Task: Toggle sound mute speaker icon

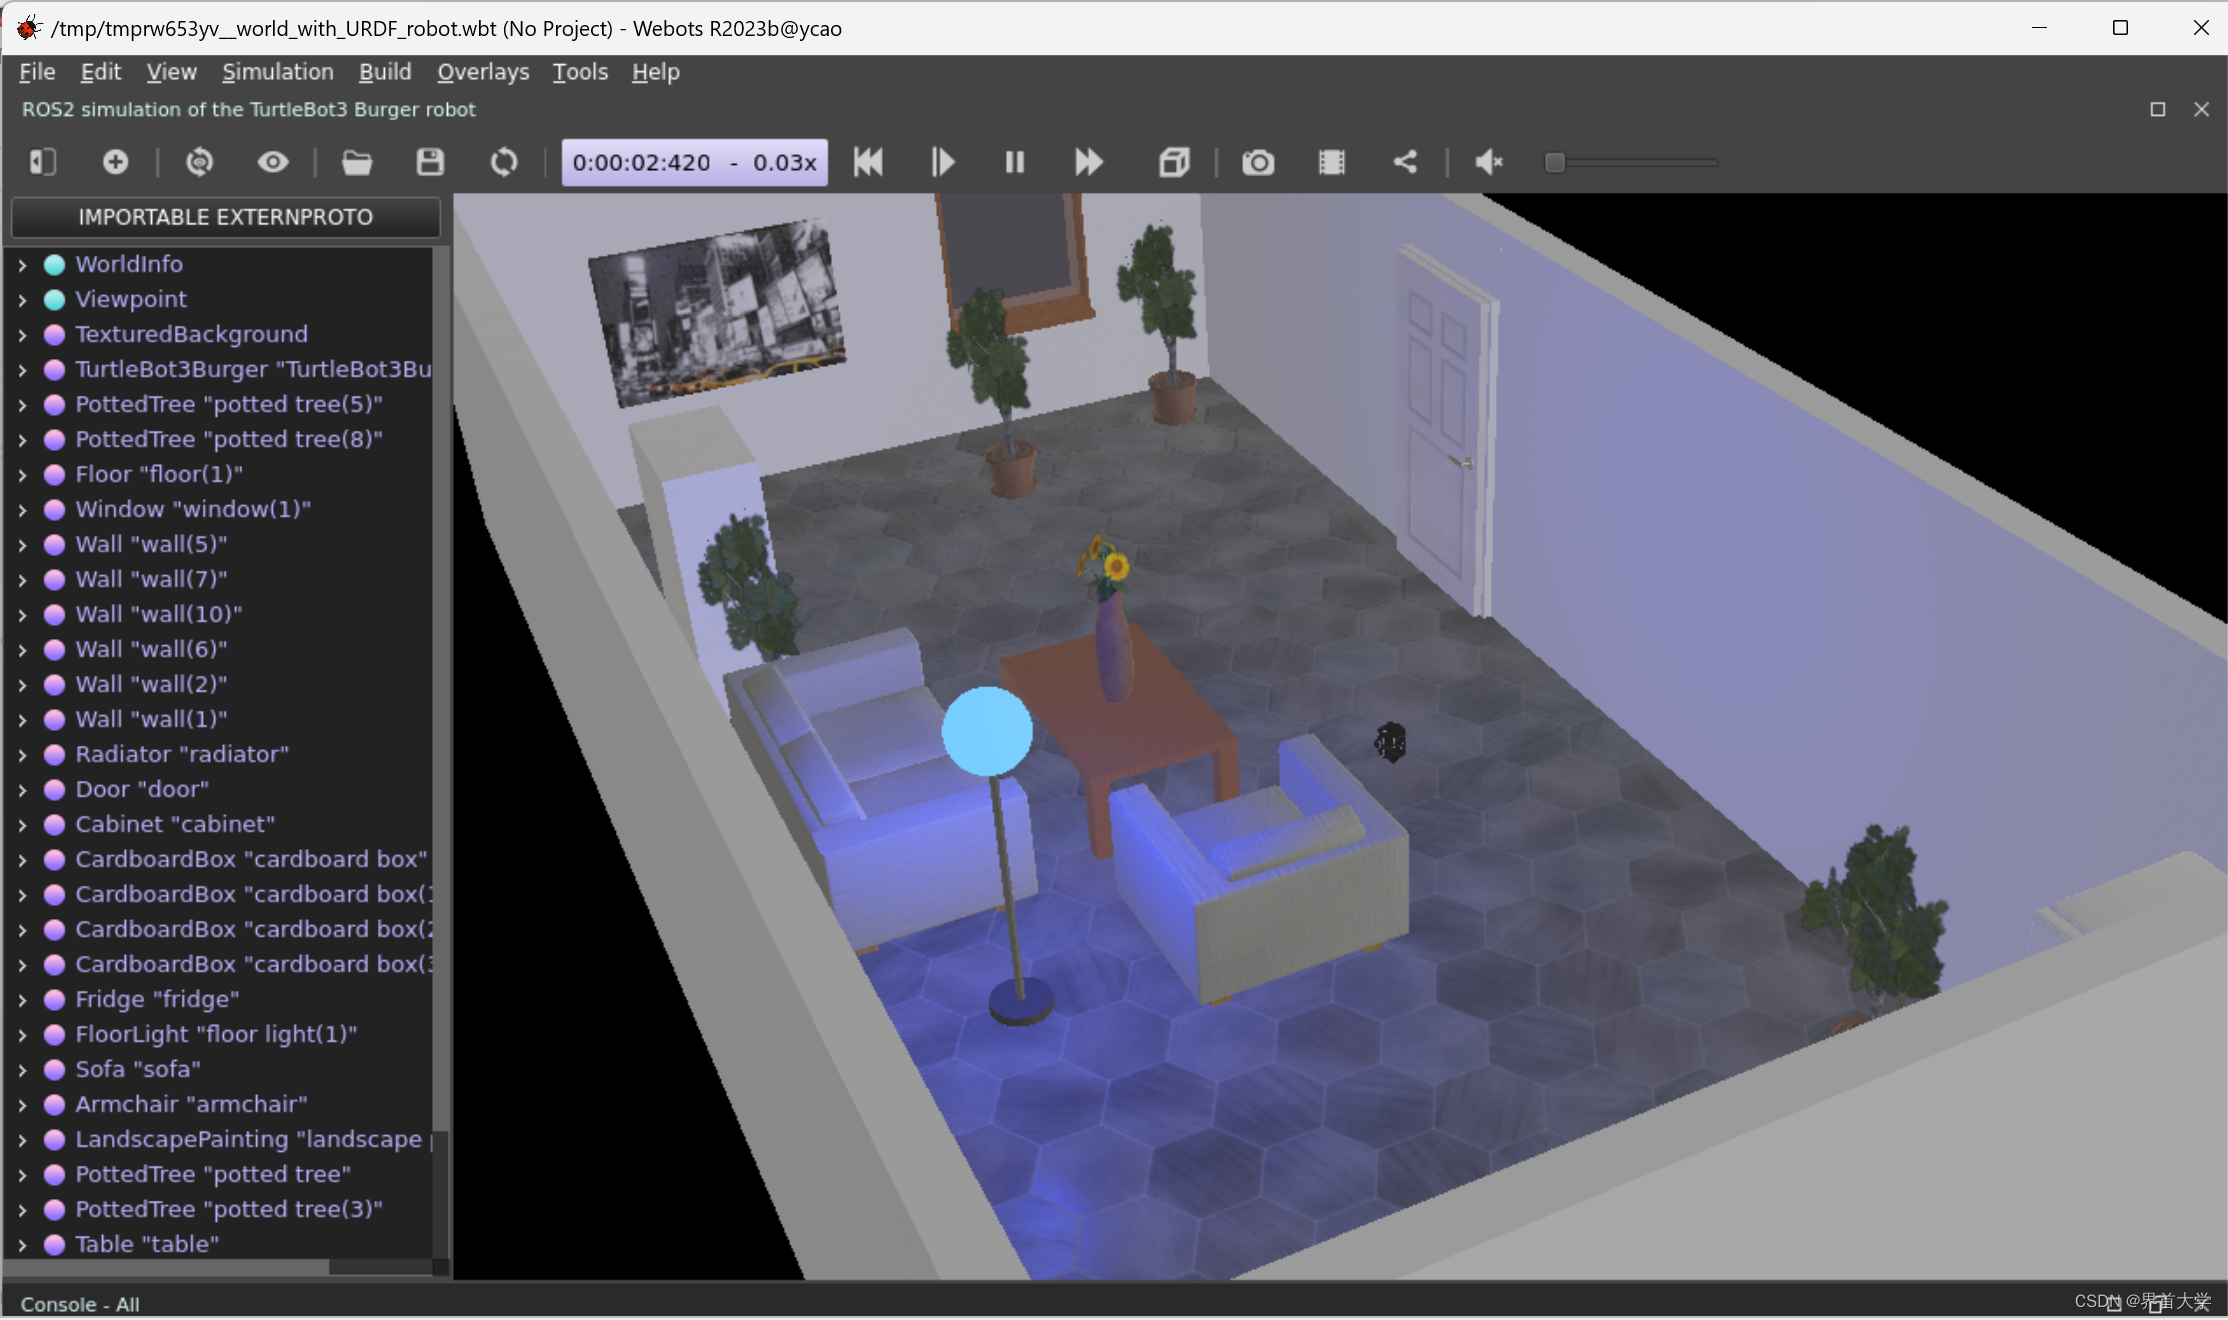Action: pos(1489,162)
